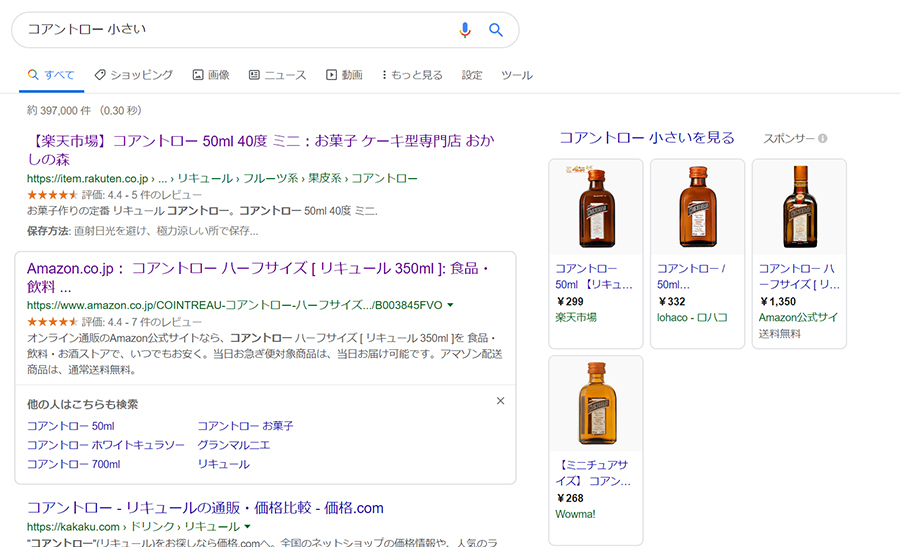Switch to the 動画 tab
The image size is (900, 547).
(344, 75)
